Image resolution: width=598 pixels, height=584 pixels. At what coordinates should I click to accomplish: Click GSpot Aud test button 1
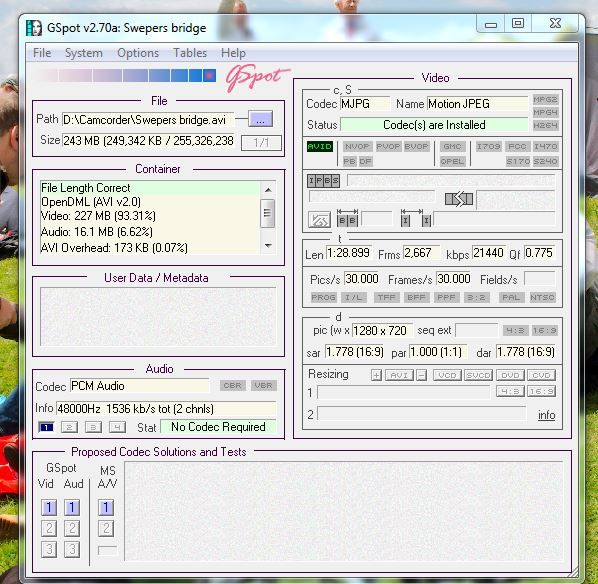[72, 507]
